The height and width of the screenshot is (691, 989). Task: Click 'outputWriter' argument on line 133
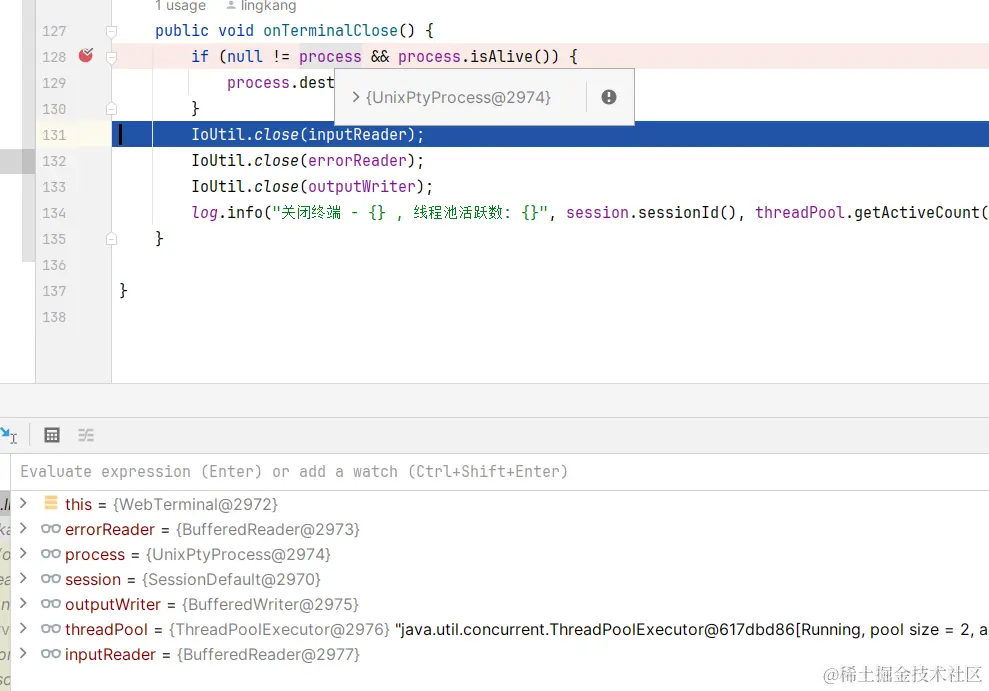(362, 187)
